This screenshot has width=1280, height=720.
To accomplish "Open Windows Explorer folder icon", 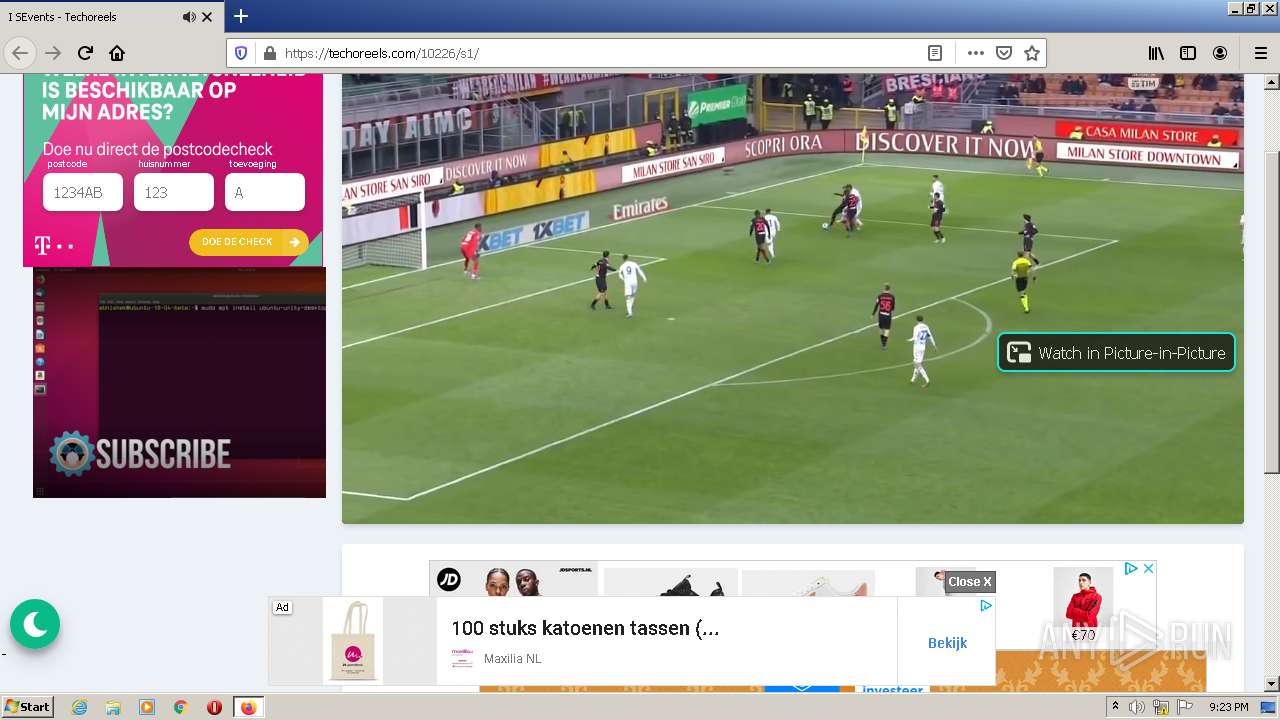I will pos(113,707).
